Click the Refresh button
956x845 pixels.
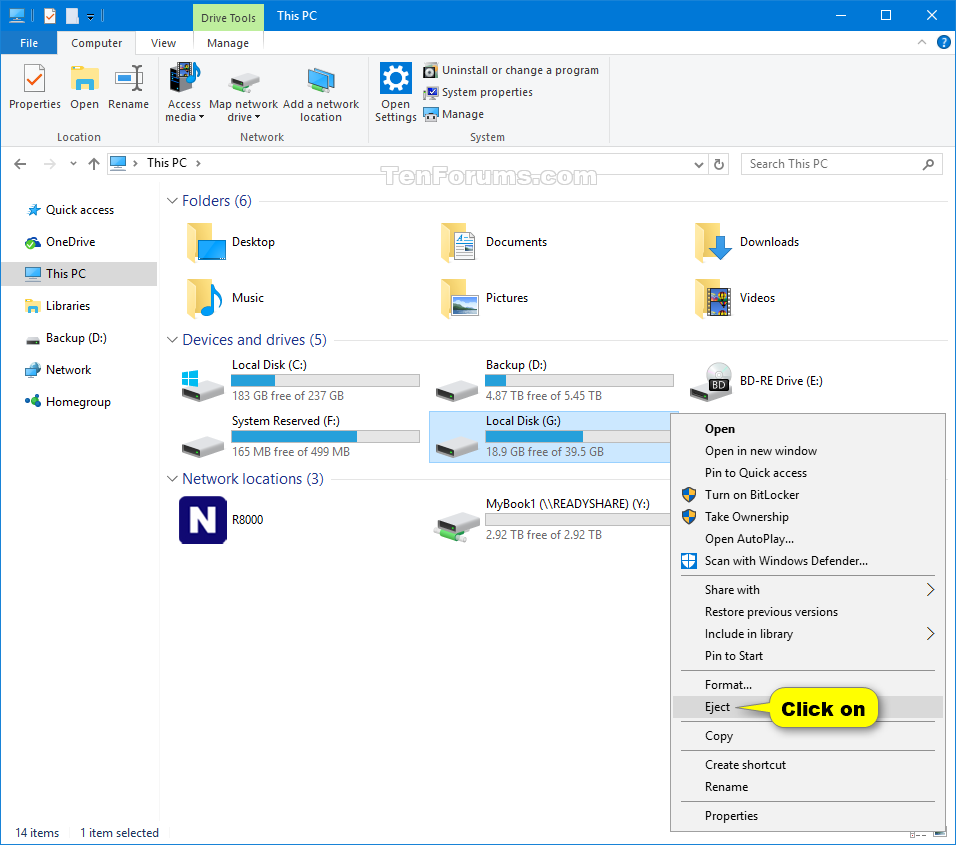(719, 164)
